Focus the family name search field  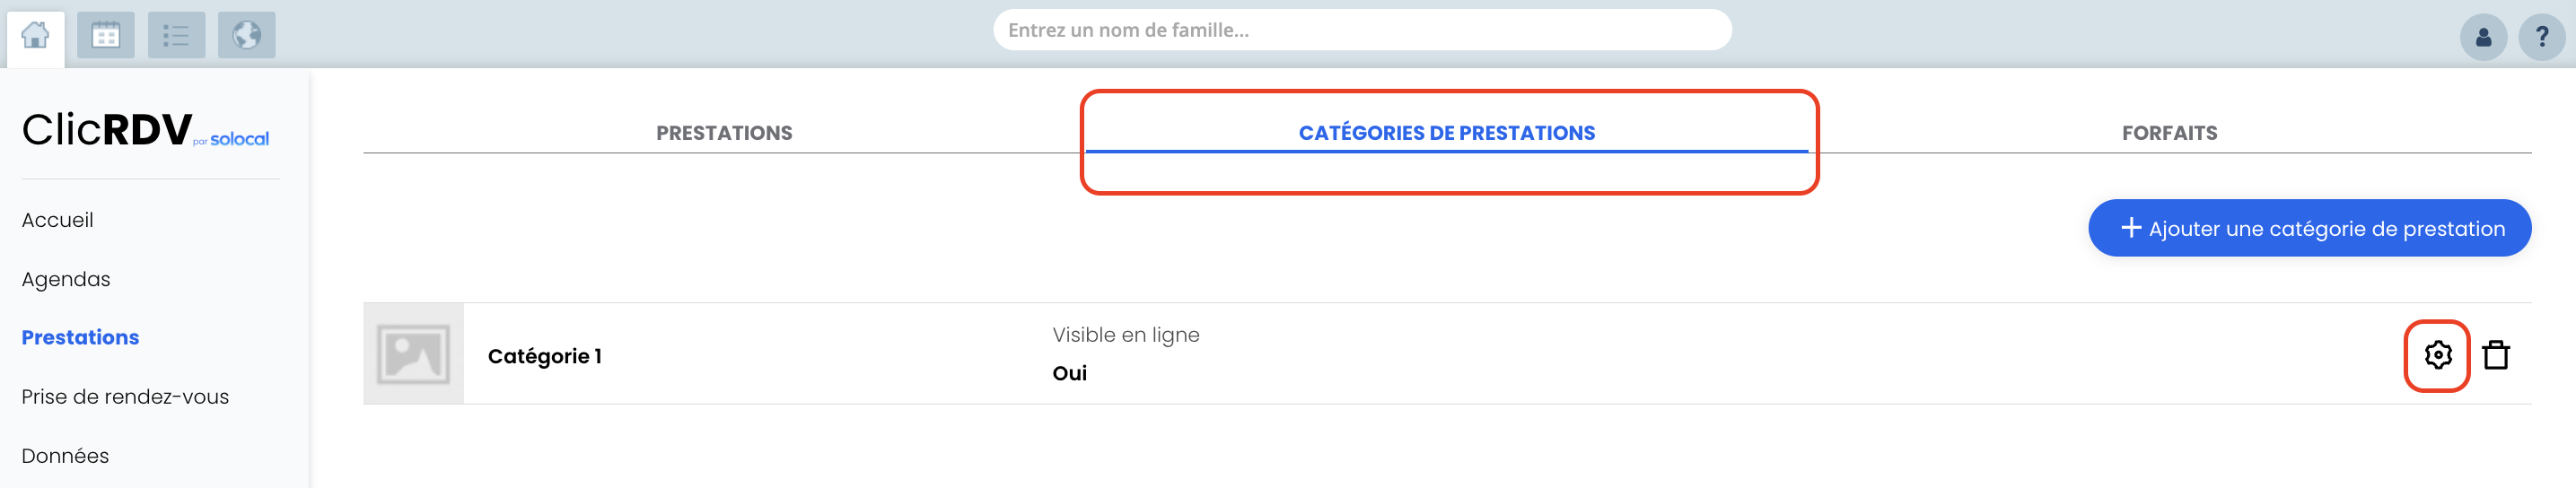pyautogui.click(x=1362, y=30)
